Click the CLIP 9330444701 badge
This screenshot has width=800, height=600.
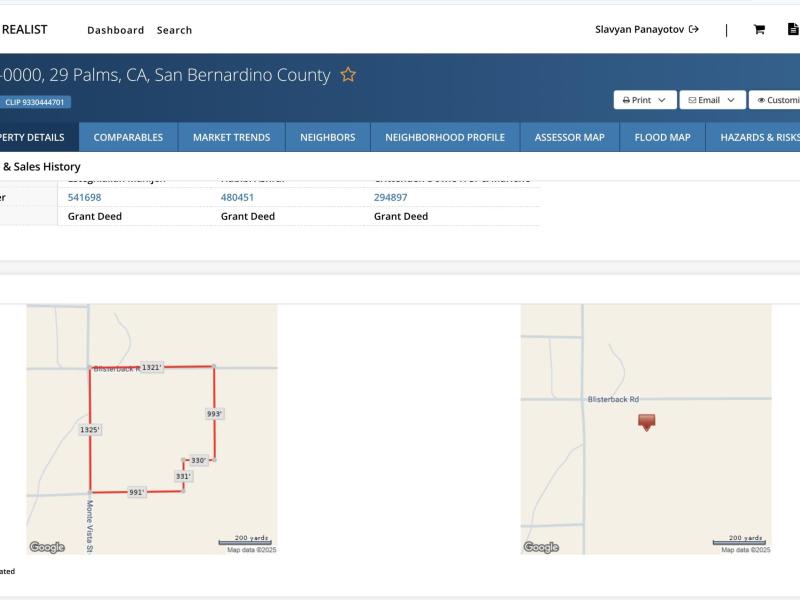35,102
